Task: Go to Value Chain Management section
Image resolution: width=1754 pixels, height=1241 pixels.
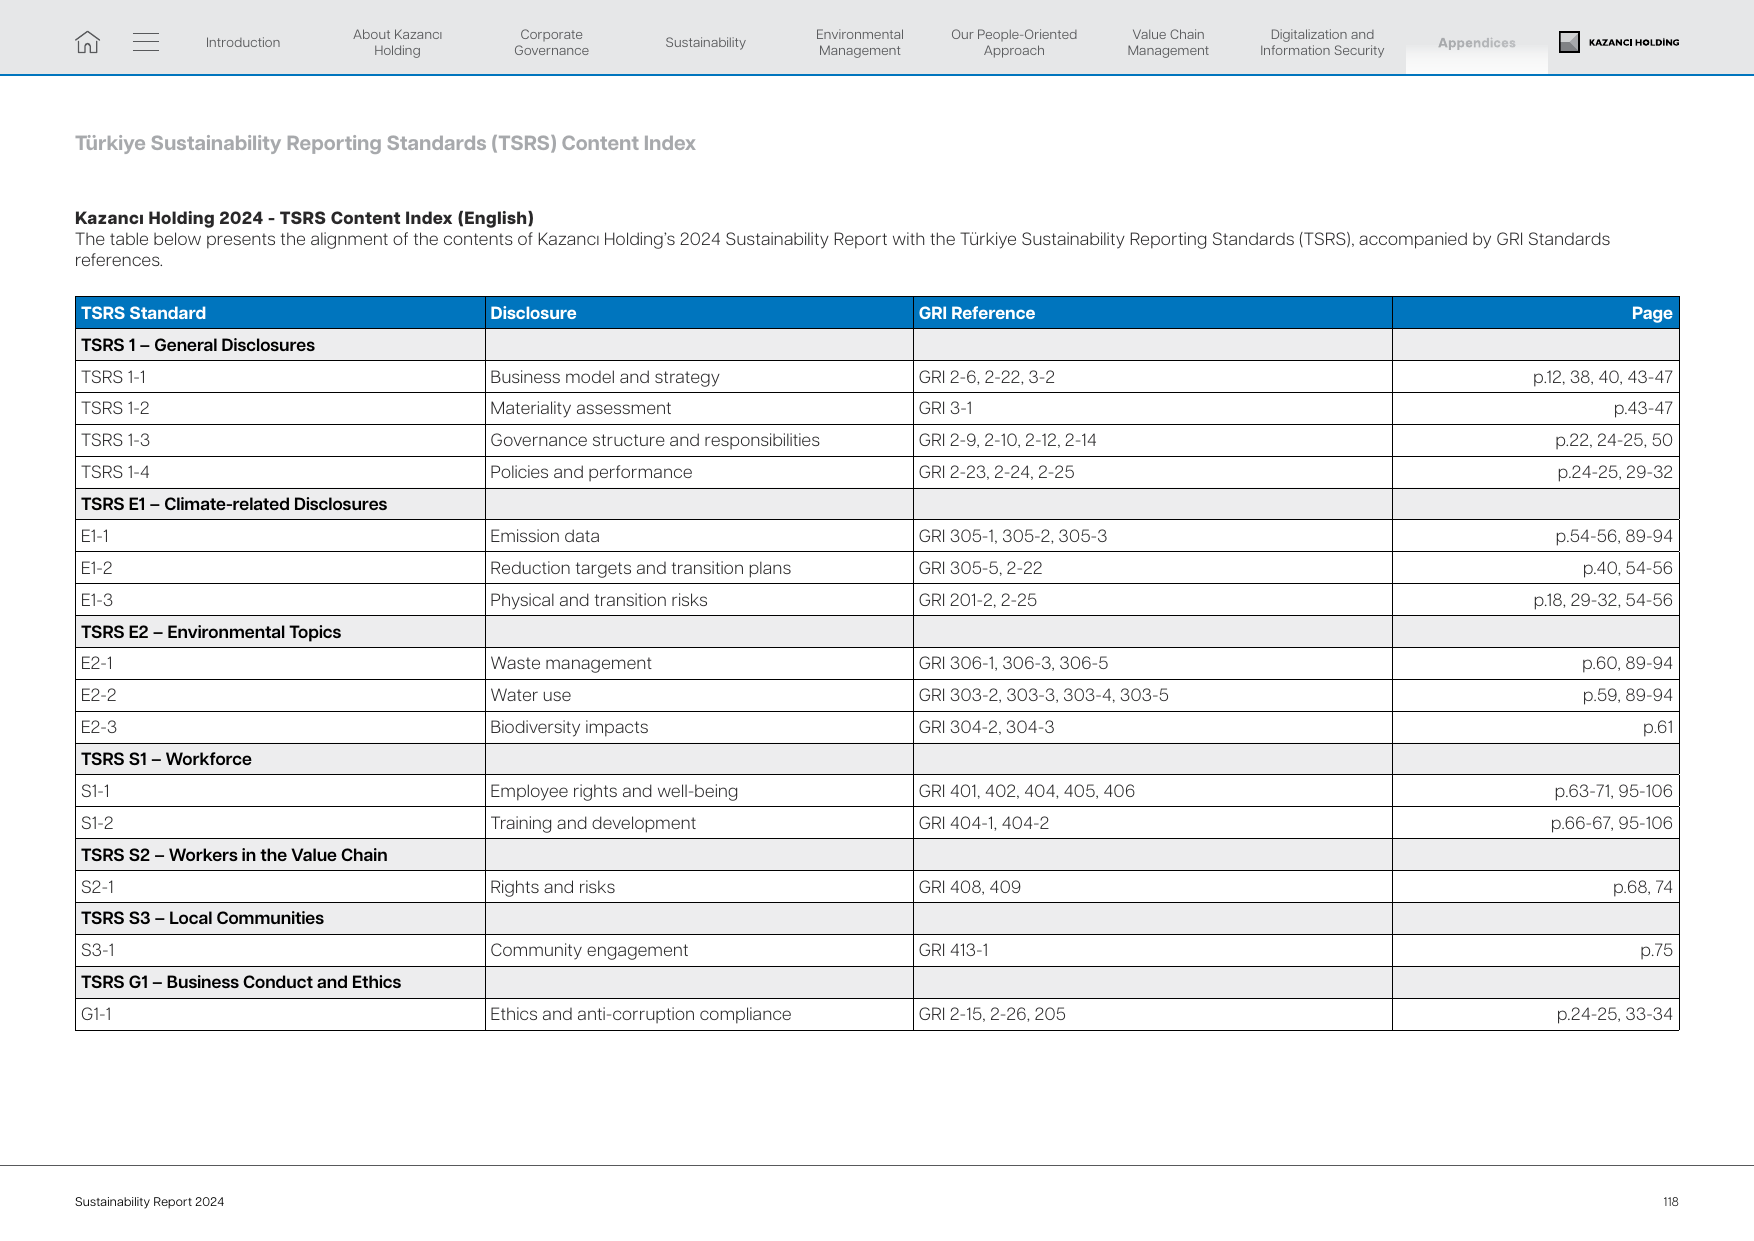Action: click(x=1168, y=42)
